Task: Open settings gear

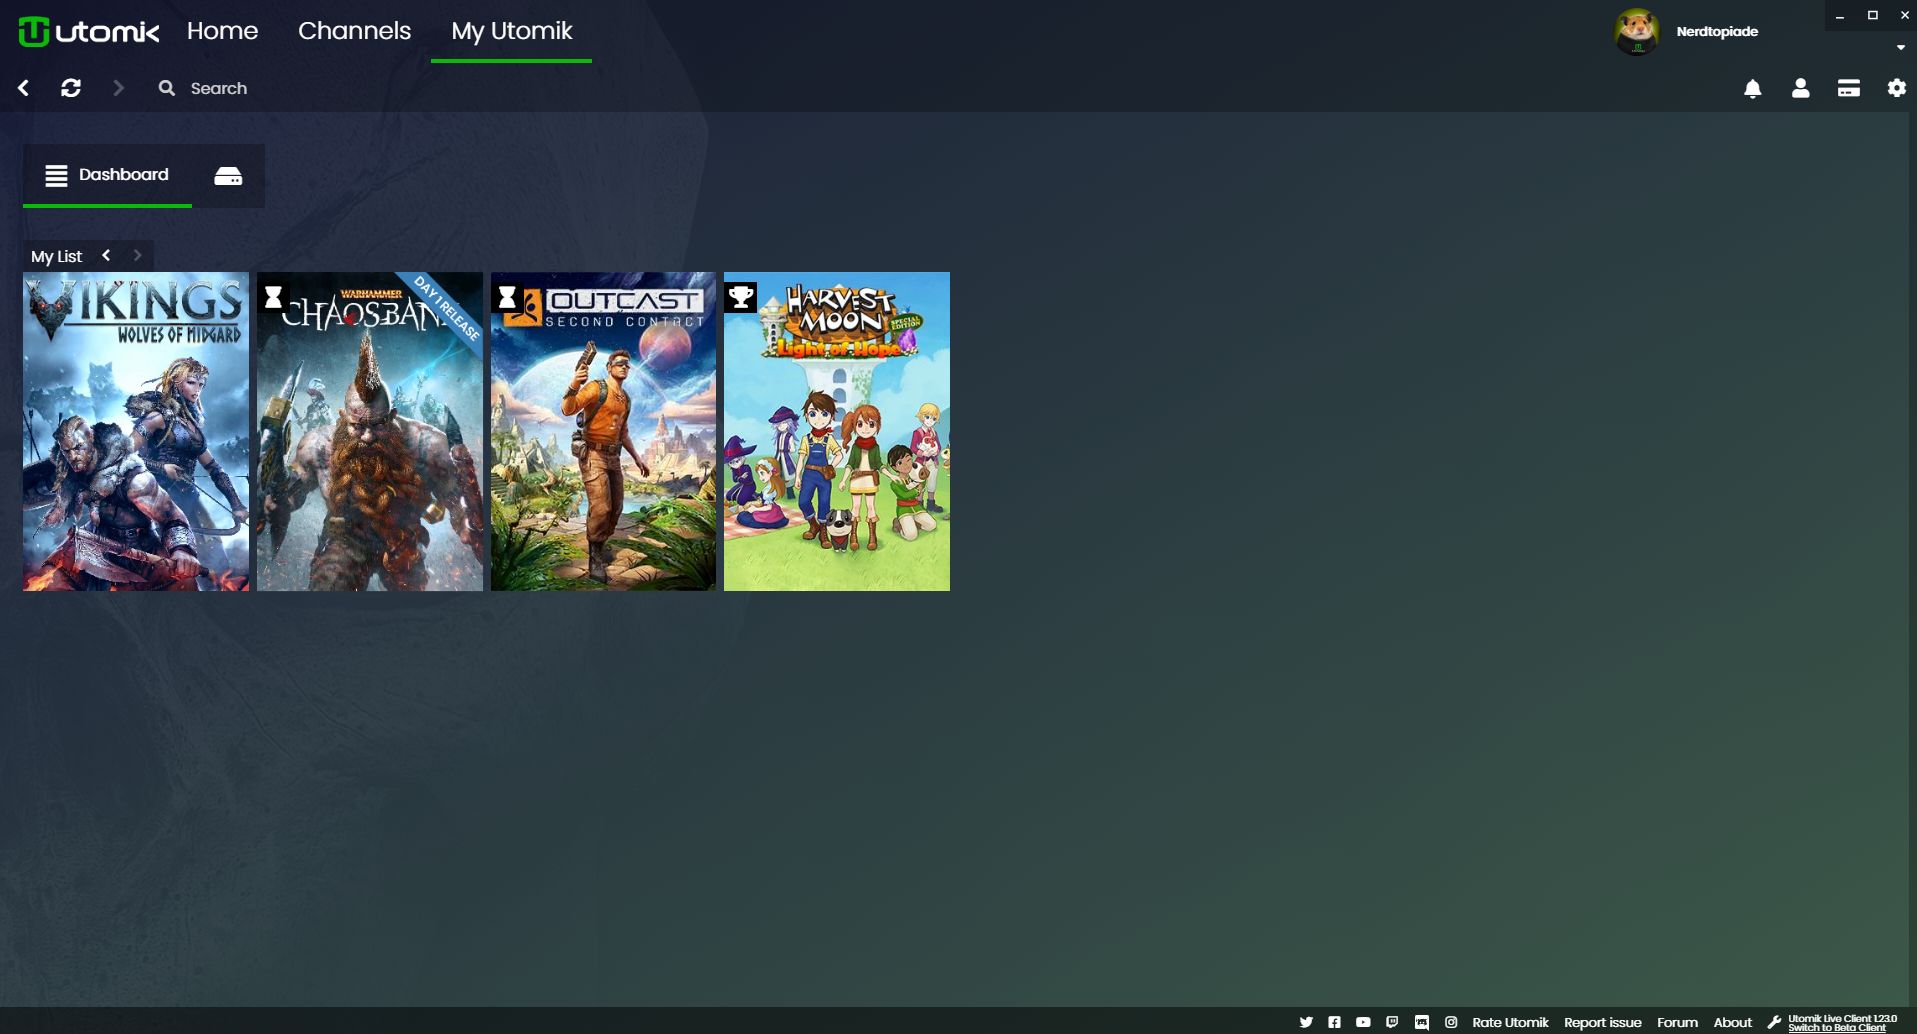Action: pyautogui.click(x=1897, y=88)
